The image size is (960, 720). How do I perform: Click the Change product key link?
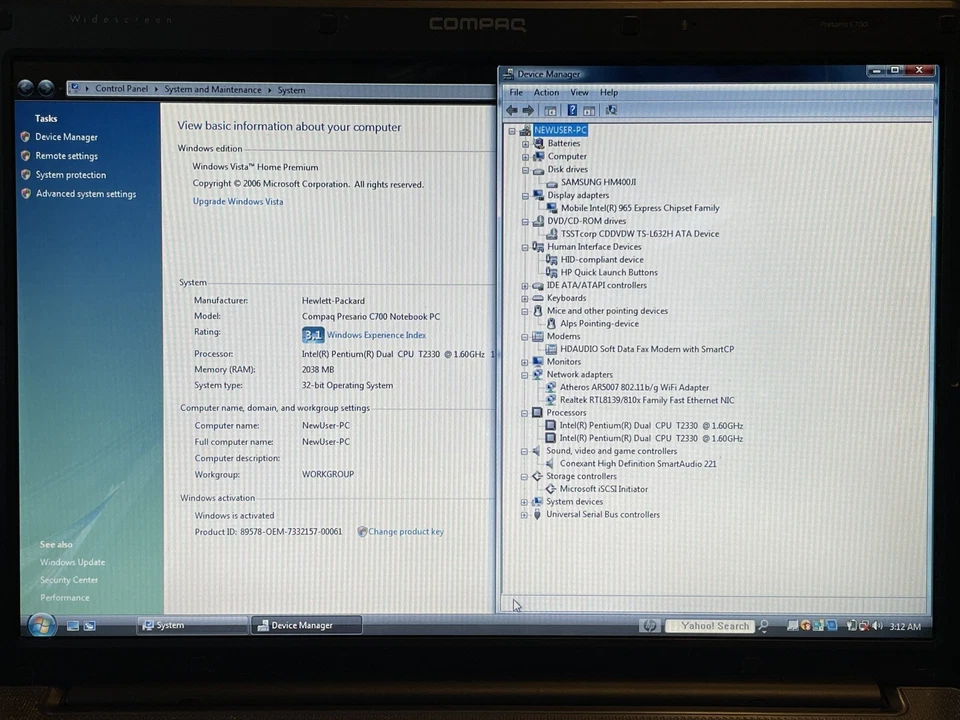405,531
